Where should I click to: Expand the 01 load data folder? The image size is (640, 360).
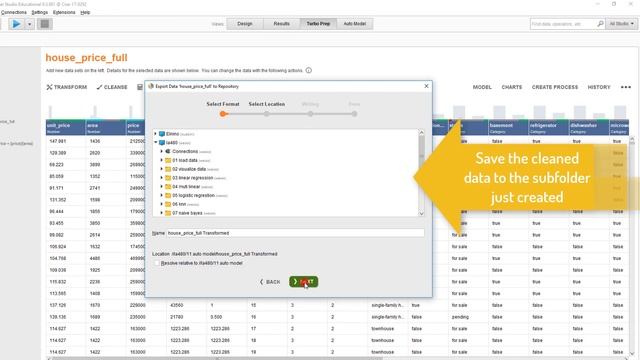click(x=162, y=160)
